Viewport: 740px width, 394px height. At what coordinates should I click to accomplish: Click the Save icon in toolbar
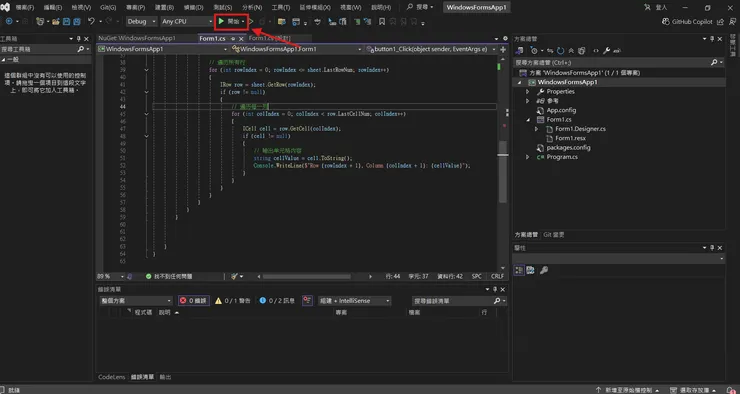[67, 22]
